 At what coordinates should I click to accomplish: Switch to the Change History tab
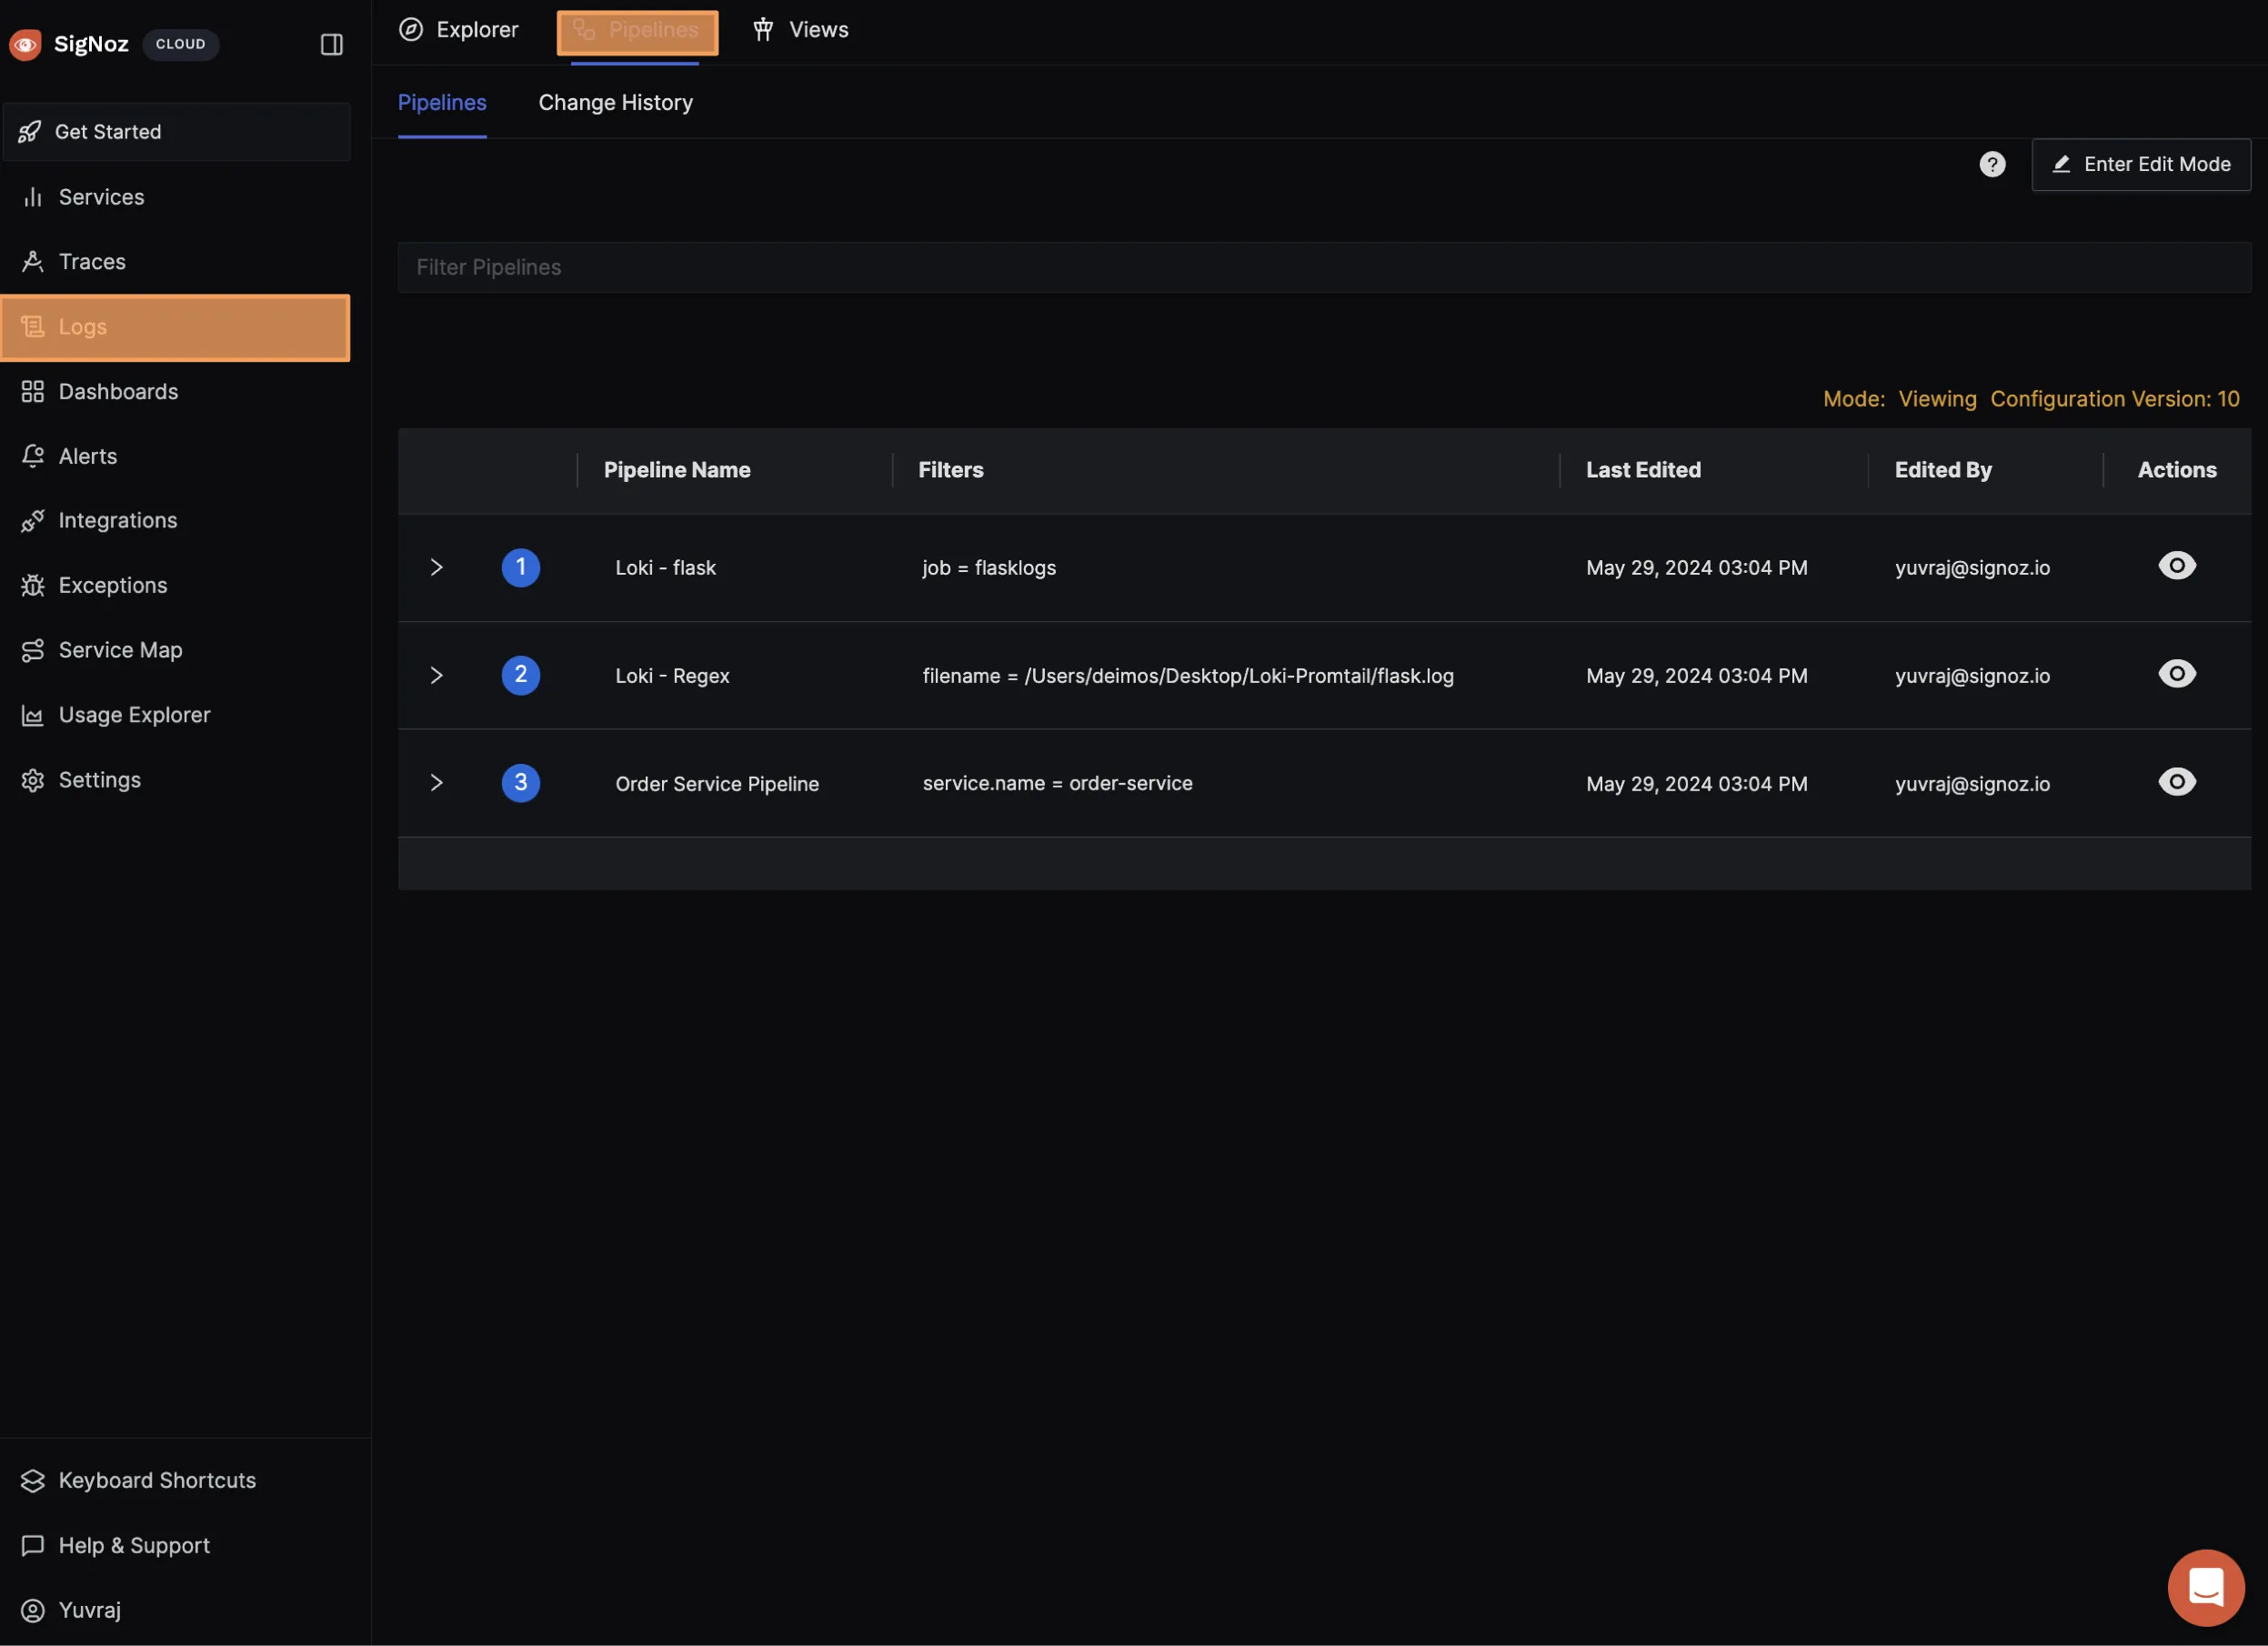(x=615, y=102)
